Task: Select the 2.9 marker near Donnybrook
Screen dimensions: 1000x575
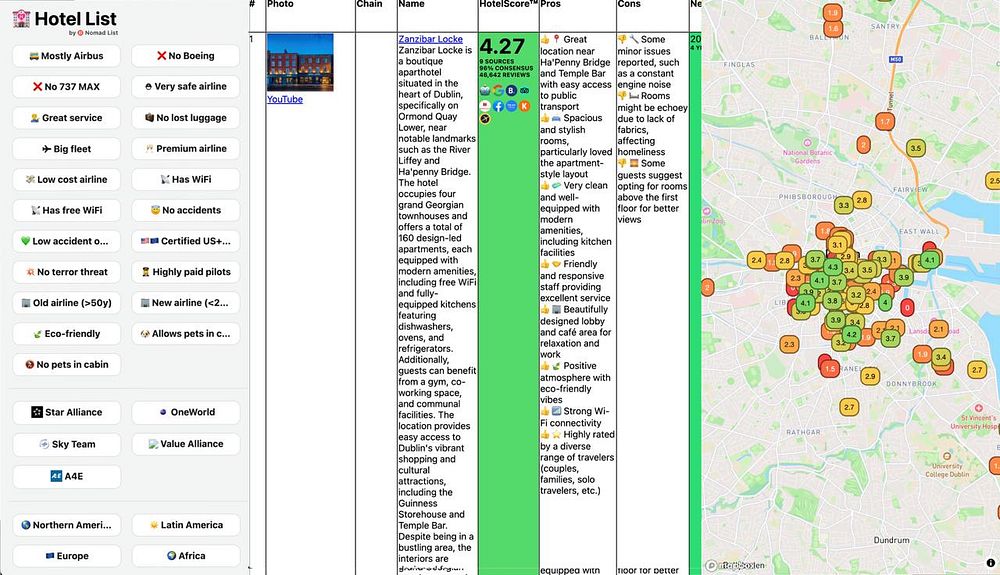Action: click(x=870, y=376)
